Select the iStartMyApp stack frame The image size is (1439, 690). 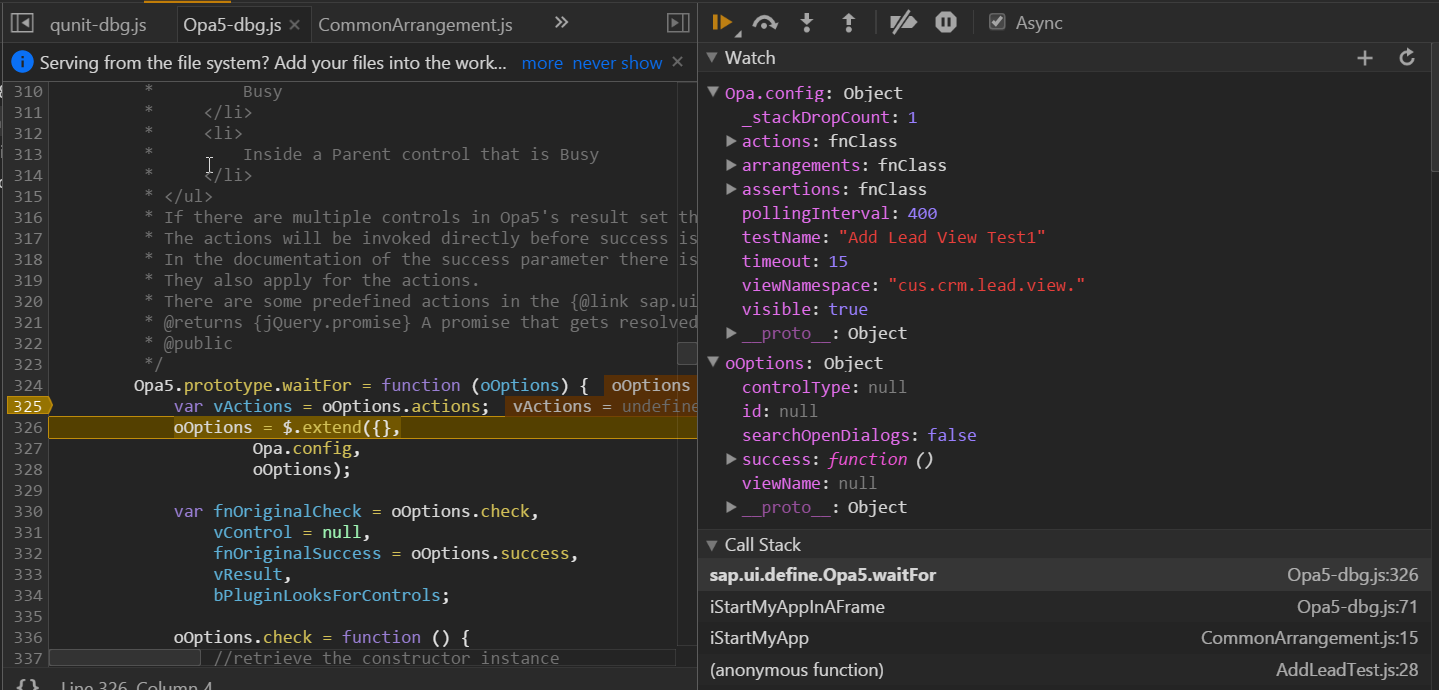[1067, 638]
